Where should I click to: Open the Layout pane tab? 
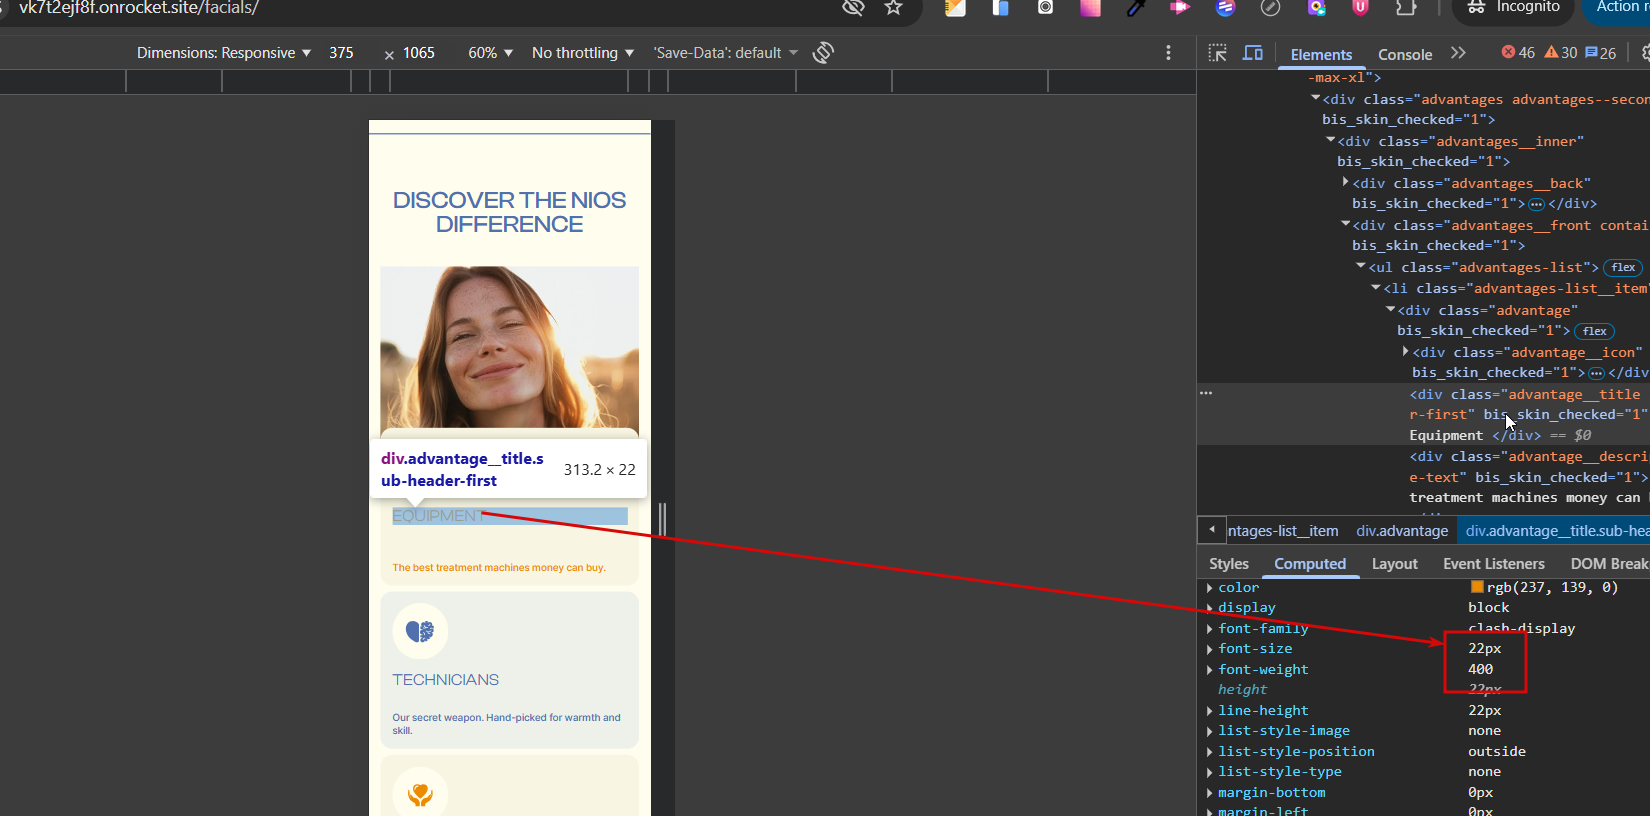point(1395,564)
